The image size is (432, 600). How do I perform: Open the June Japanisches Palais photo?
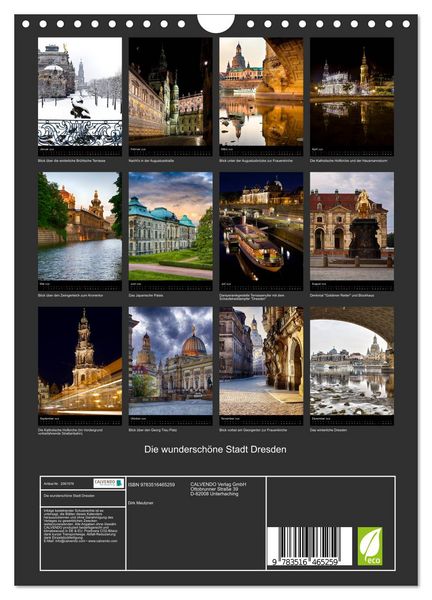tap(170, 226)
